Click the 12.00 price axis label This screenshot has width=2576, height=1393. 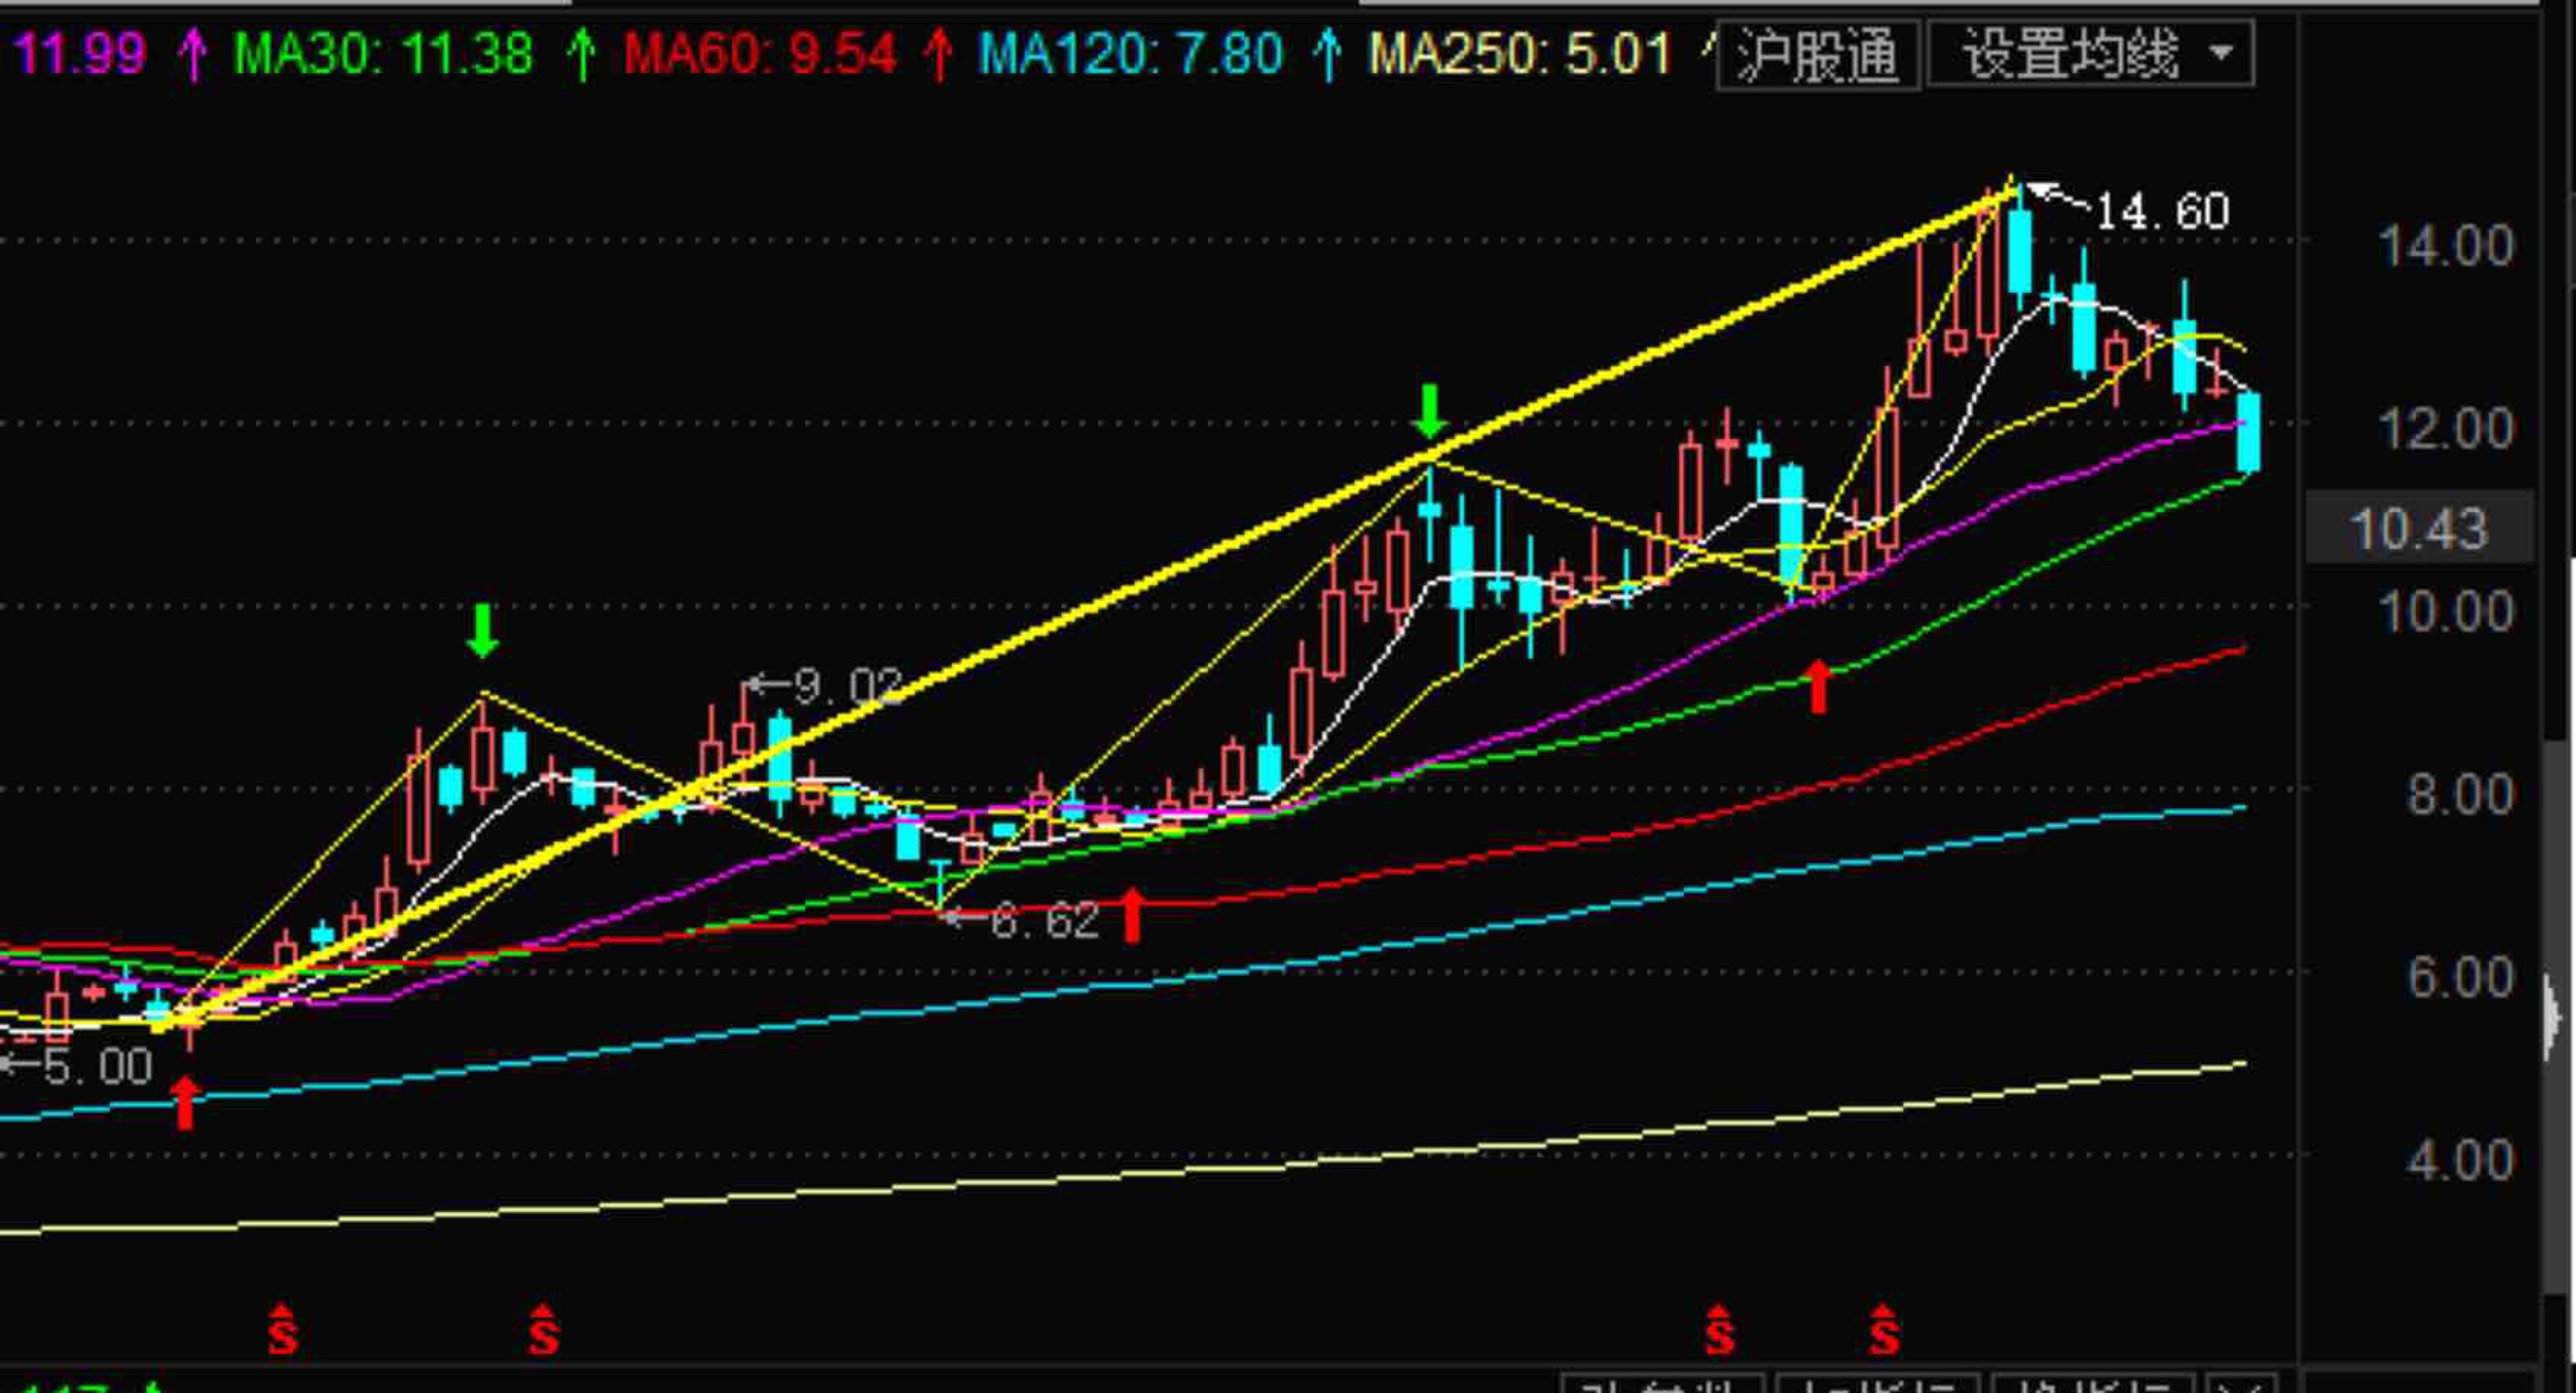[2446, 428]
